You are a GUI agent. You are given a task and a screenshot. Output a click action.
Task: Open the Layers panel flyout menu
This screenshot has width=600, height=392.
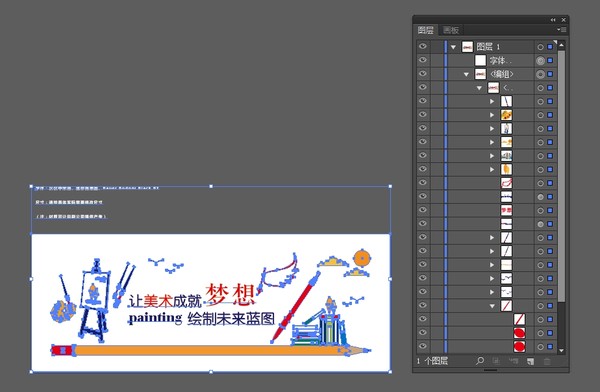(561, 29)
